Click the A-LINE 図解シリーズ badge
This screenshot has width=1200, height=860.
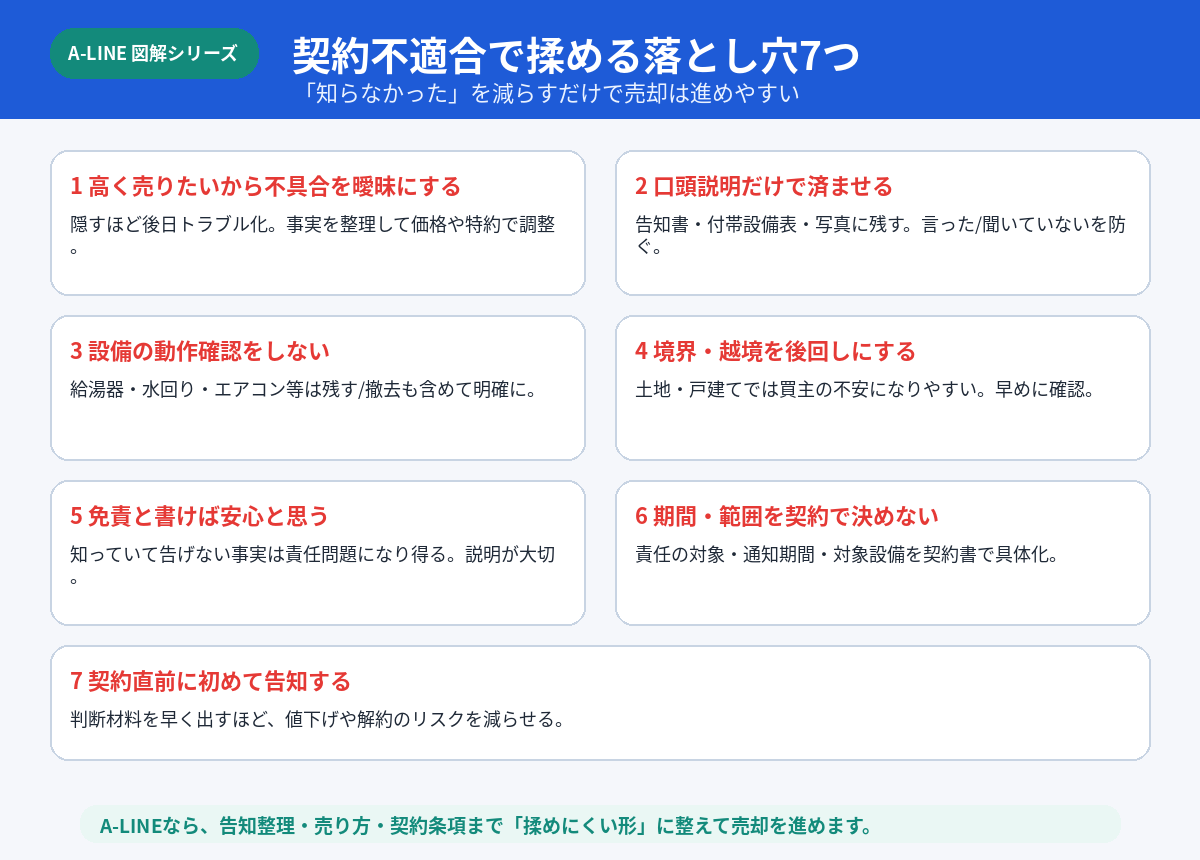[x=154, y=53]
